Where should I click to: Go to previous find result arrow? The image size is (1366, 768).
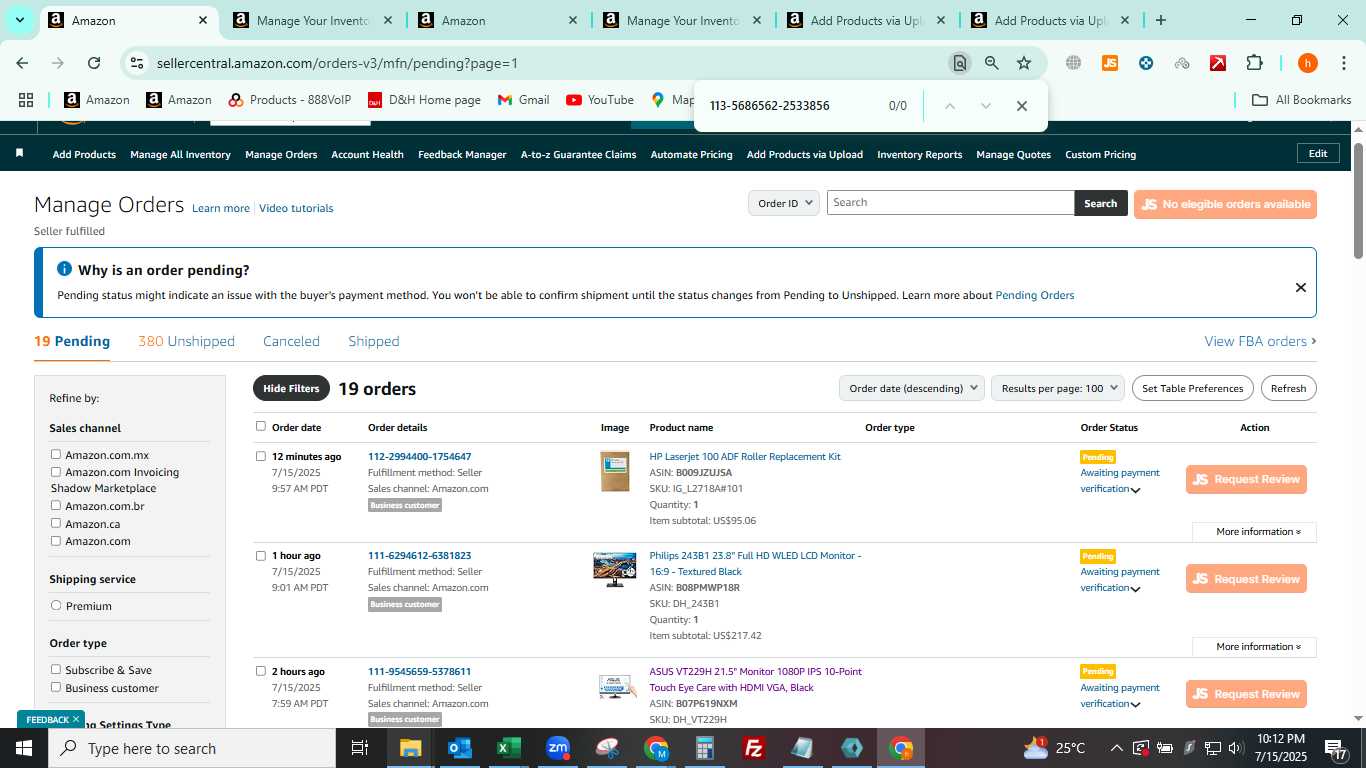(950, 106)
